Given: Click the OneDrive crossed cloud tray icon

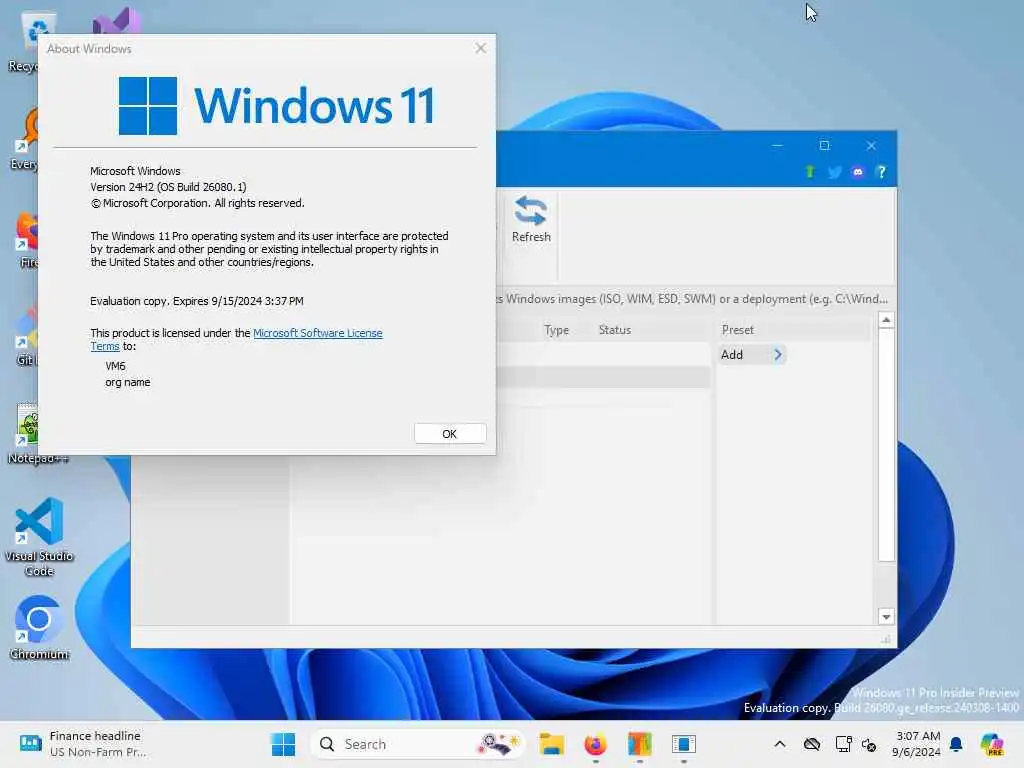Looking at the screenshot, I should coord(812,744).
